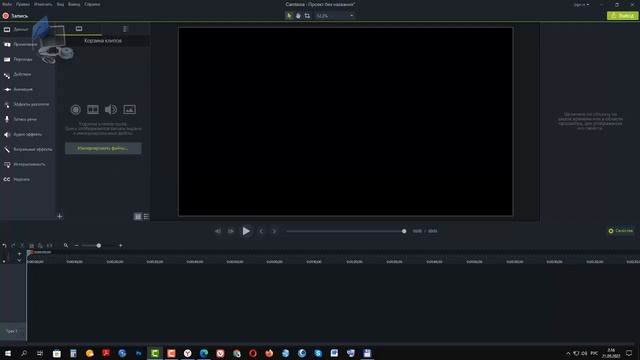The height and width of the screenshot is (360, 640).
Task: Open the Переходы transitions panel
Action: click(18, 59)
